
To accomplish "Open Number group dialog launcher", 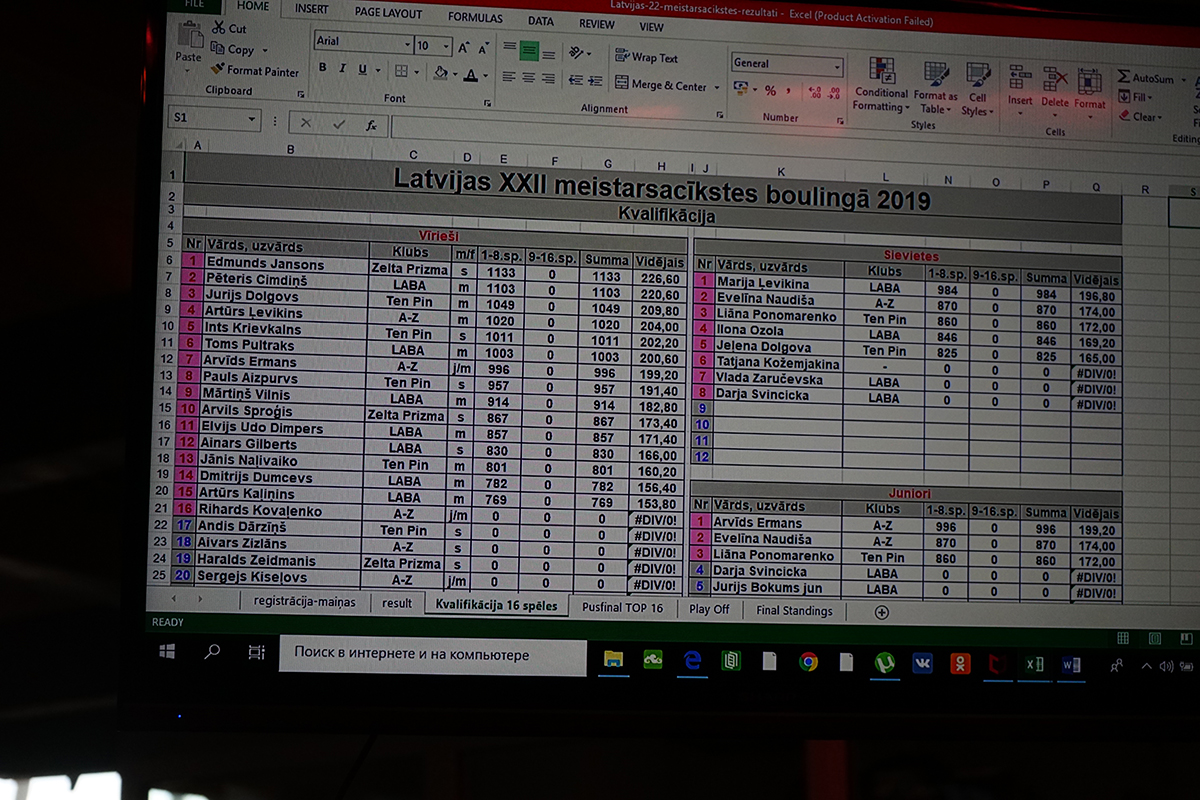I will pos(838,121).
